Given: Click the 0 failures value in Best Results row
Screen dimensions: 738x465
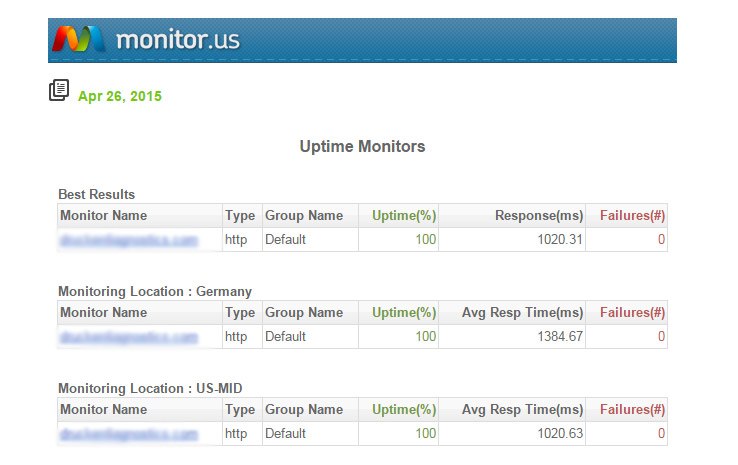Looking at the screenshot, I should [x=661, y=240].
